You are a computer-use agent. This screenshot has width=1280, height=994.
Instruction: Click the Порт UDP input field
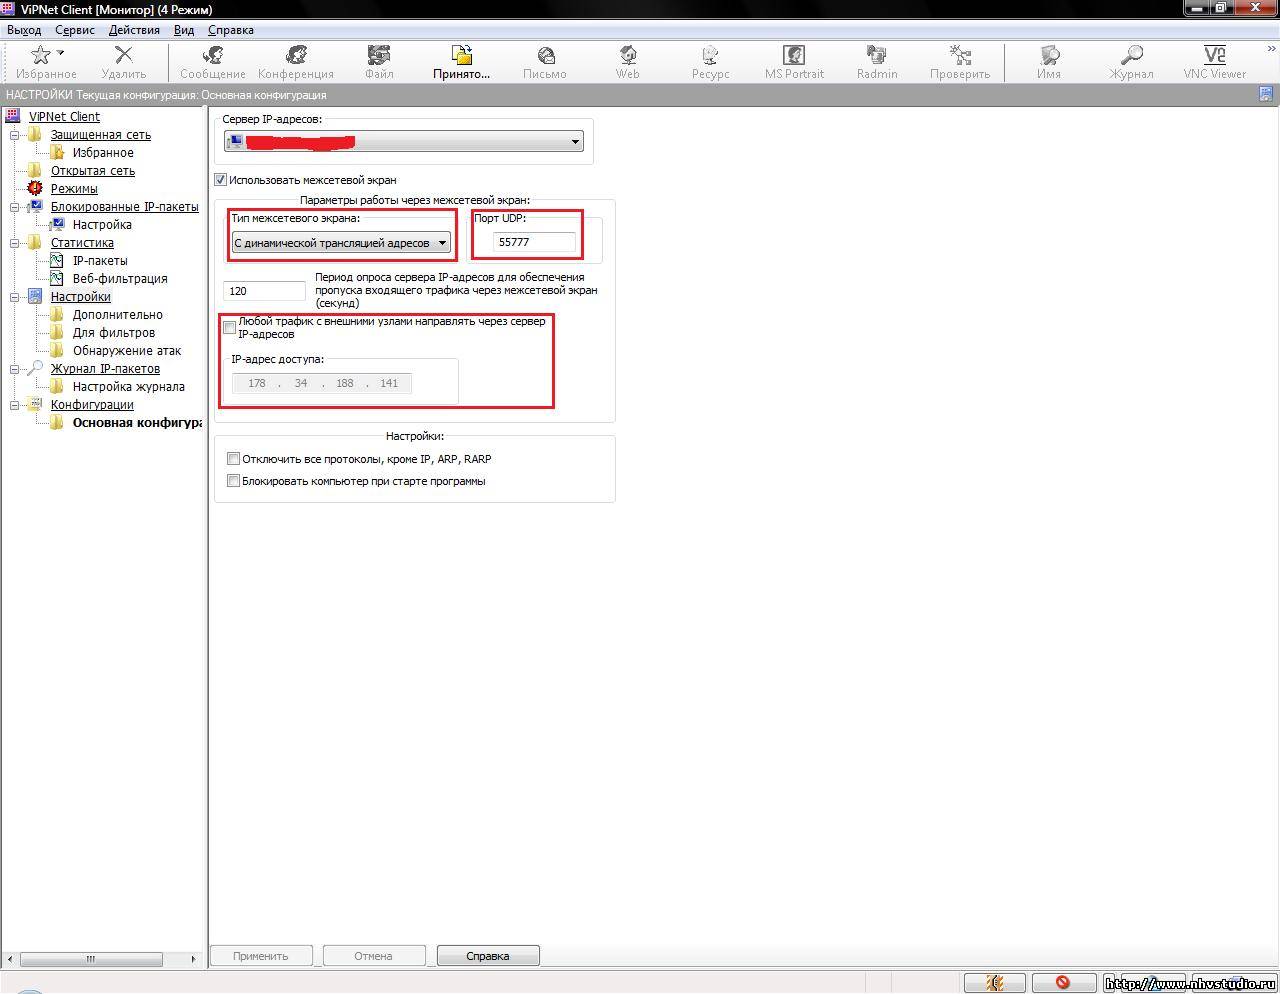(534, 242)
